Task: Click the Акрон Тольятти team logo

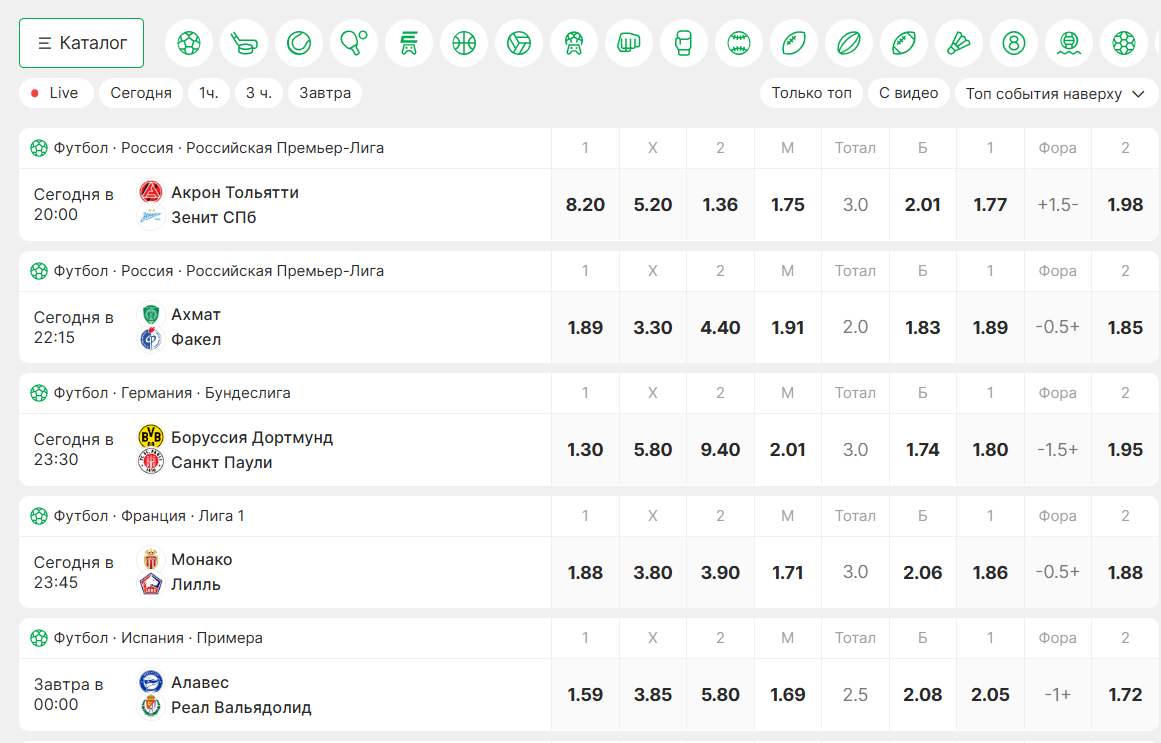Action: (x=151, y=192)
